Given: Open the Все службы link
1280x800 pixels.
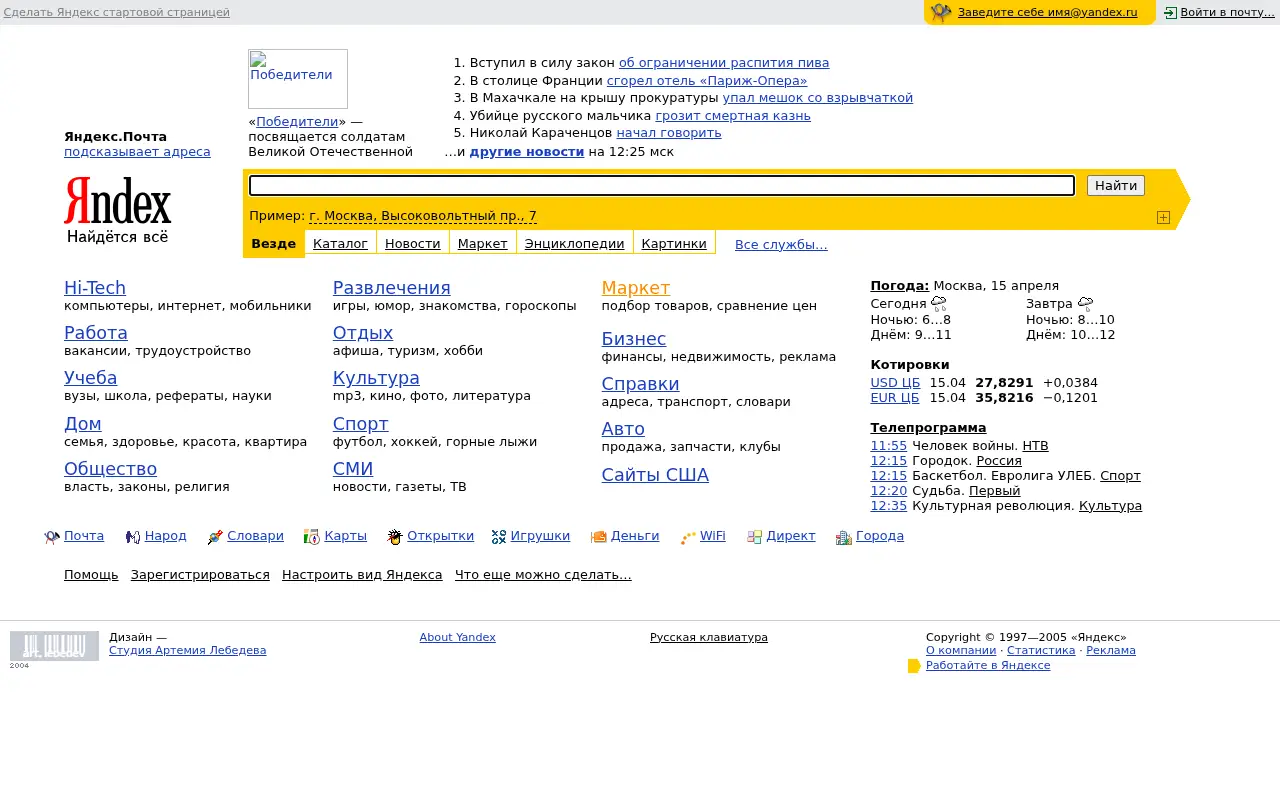Looking at the screenshot, I should (781, 245).
